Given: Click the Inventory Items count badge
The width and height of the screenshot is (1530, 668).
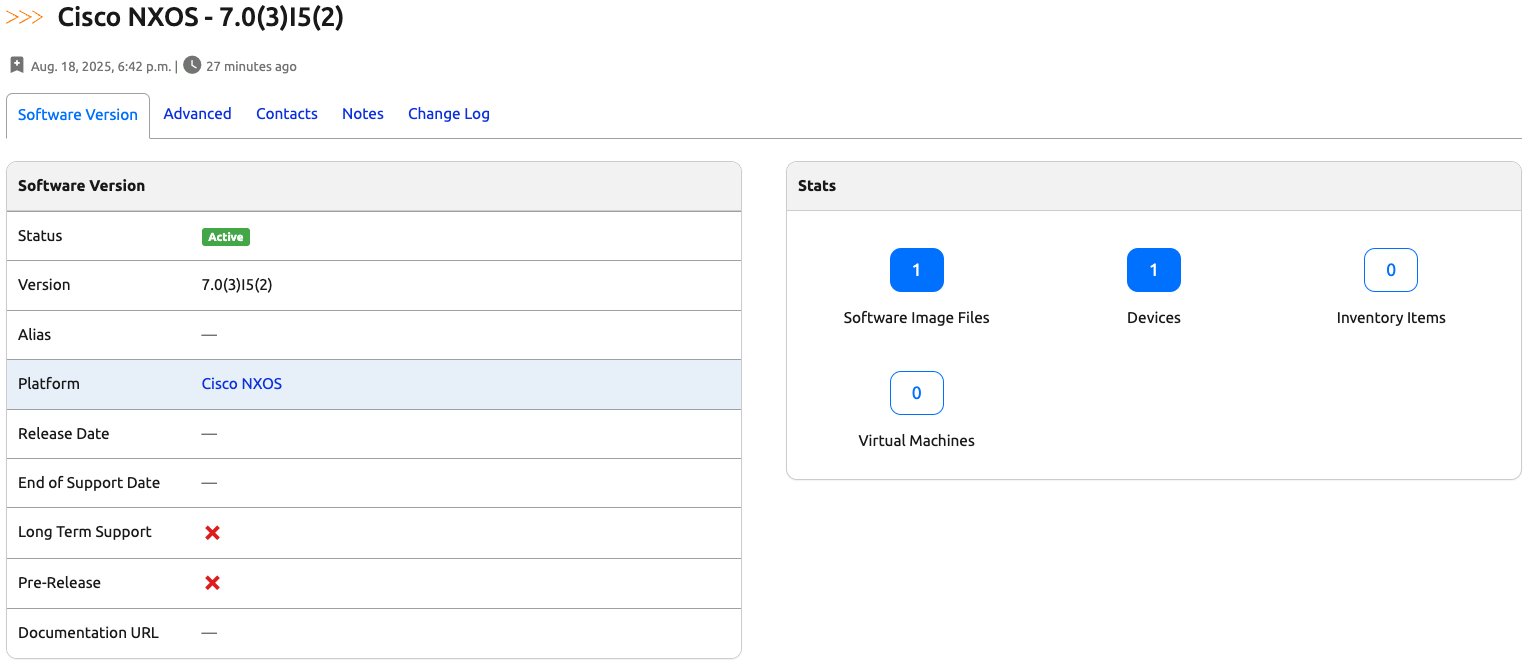Looking at the screenshot, I should [1390, 270].
